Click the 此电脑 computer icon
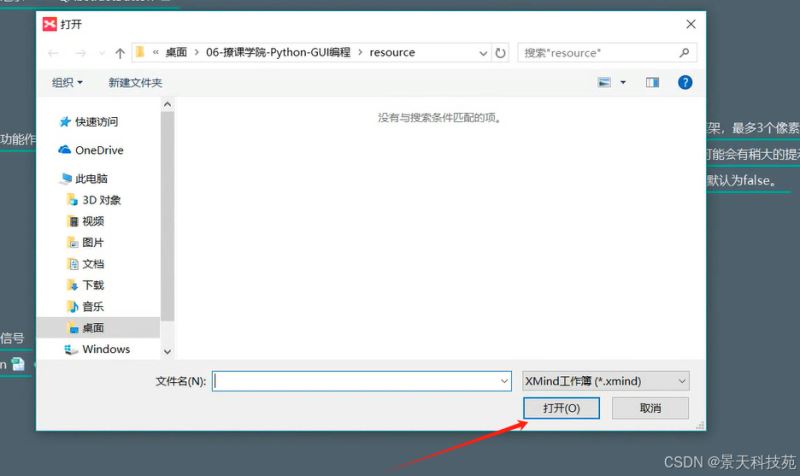Screen dimensions: 800x476 point(66,179)
